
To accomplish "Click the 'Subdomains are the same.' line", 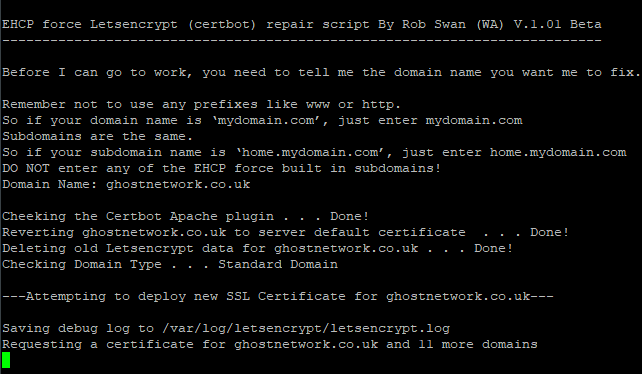I will pyautogui.click(x=97, y=136).
